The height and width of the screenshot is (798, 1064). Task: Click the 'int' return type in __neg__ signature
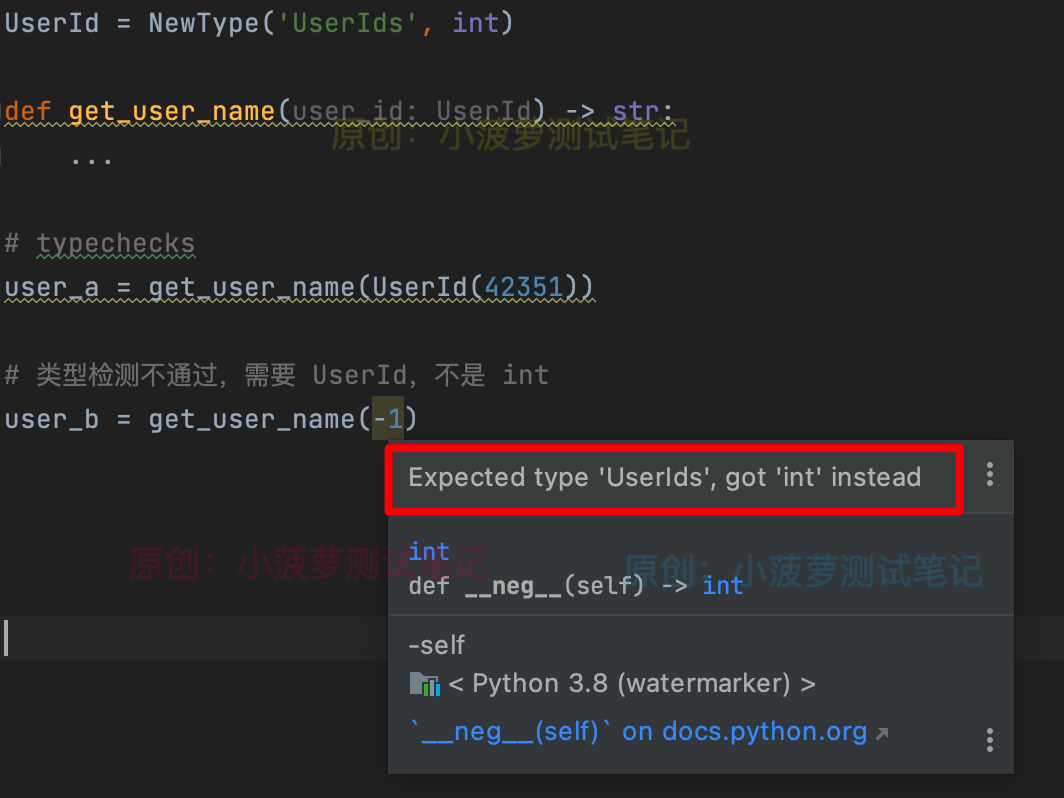pyautogui.click(x=723, y=586)
